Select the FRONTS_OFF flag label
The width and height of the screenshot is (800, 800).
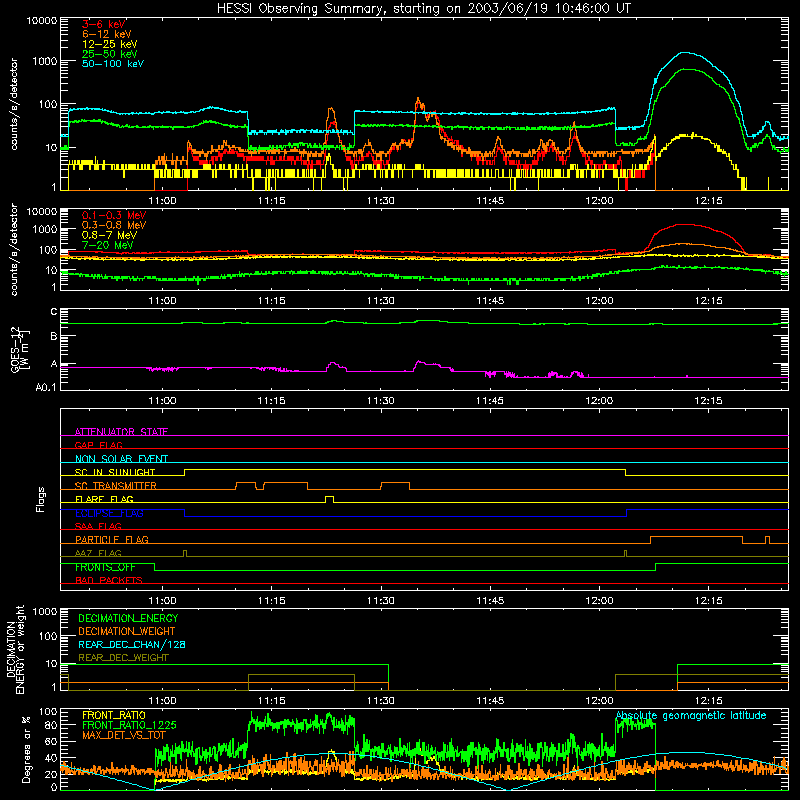pyautogui.click(x=105, y=567)
